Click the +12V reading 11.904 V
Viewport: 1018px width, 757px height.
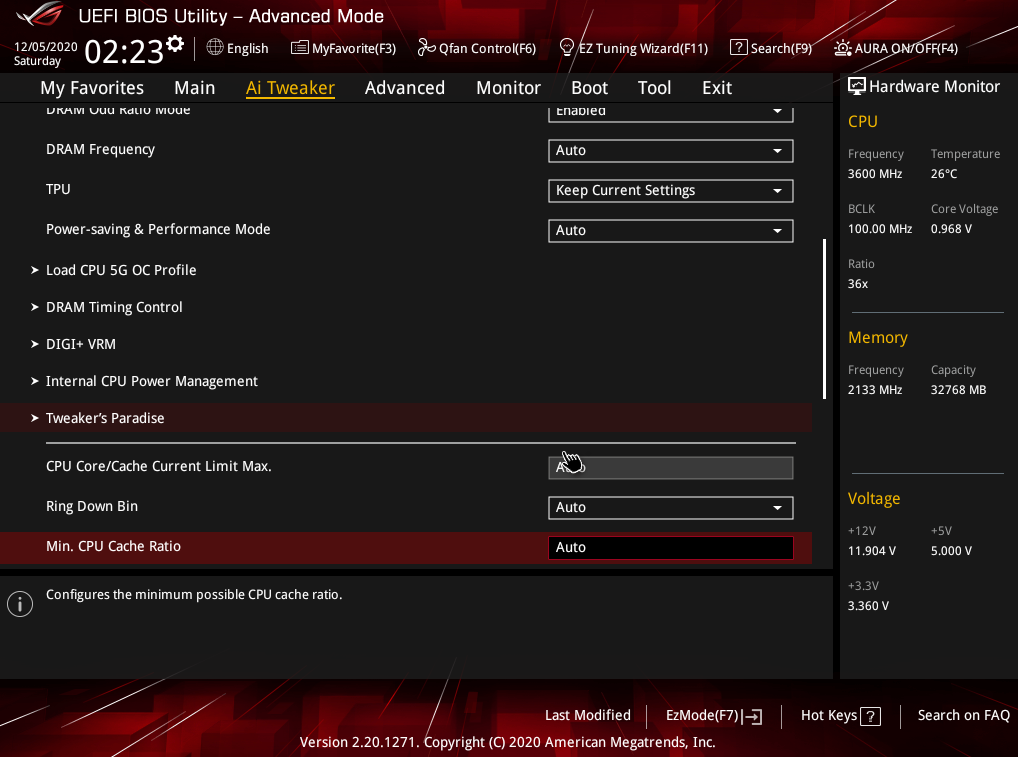pyautogui.click(x=871, y=551)
